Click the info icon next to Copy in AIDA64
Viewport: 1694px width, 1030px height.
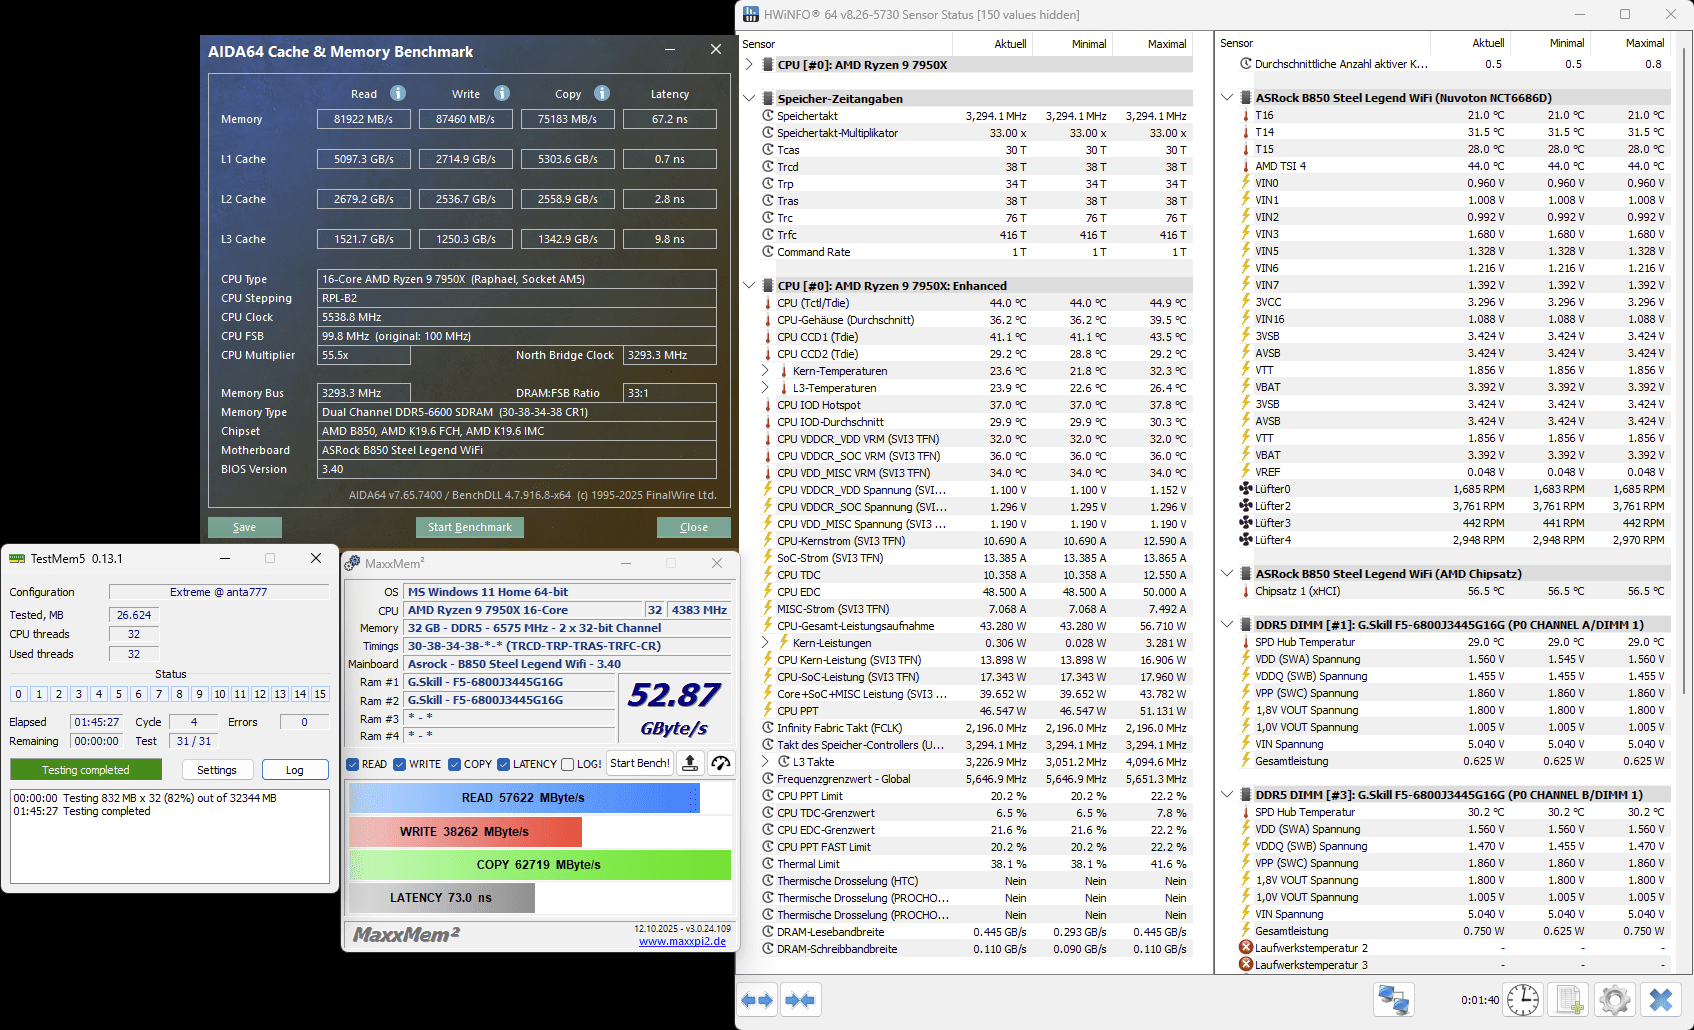pos(602,93)
